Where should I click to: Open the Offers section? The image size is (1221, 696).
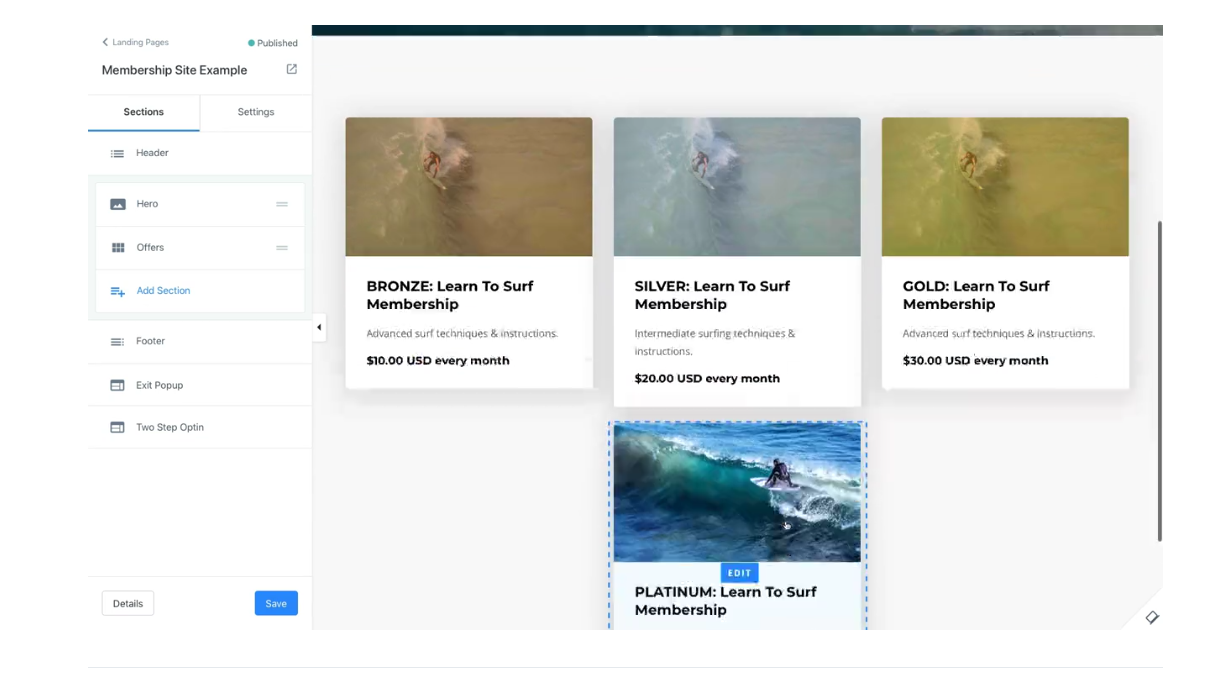click(x=200, y=248)
